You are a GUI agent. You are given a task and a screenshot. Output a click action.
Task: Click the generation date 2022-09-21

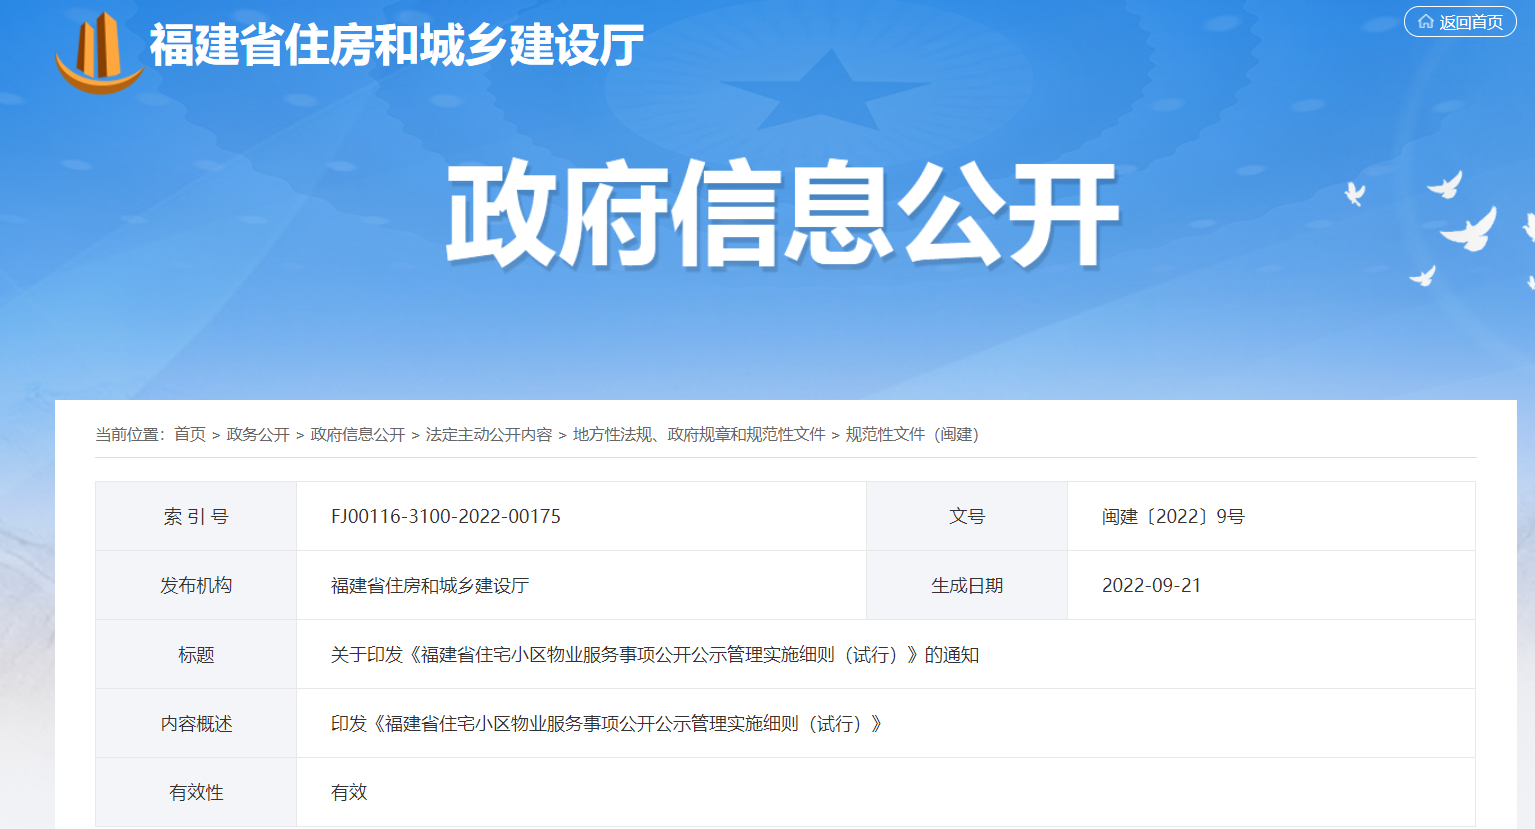tap(1151, 586)
